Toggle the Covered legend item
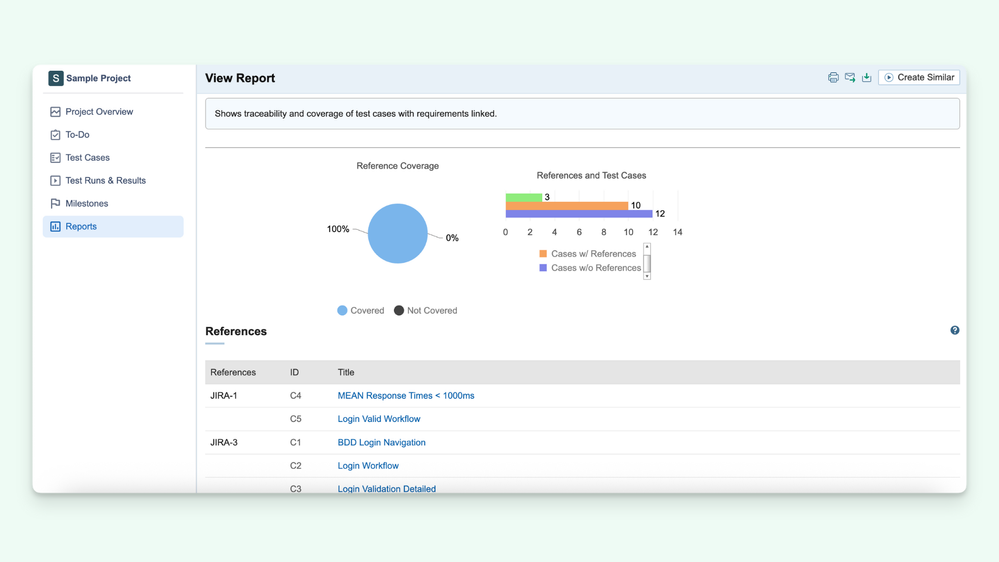The width and height of the screenshot is (999, 562). [361, 311]
